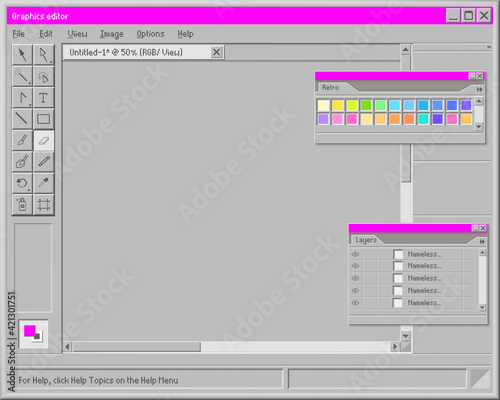This screenshot has width=500, height=400.
Task: Select the lavender swatch starting second row
Action: (x=323, y=119)
